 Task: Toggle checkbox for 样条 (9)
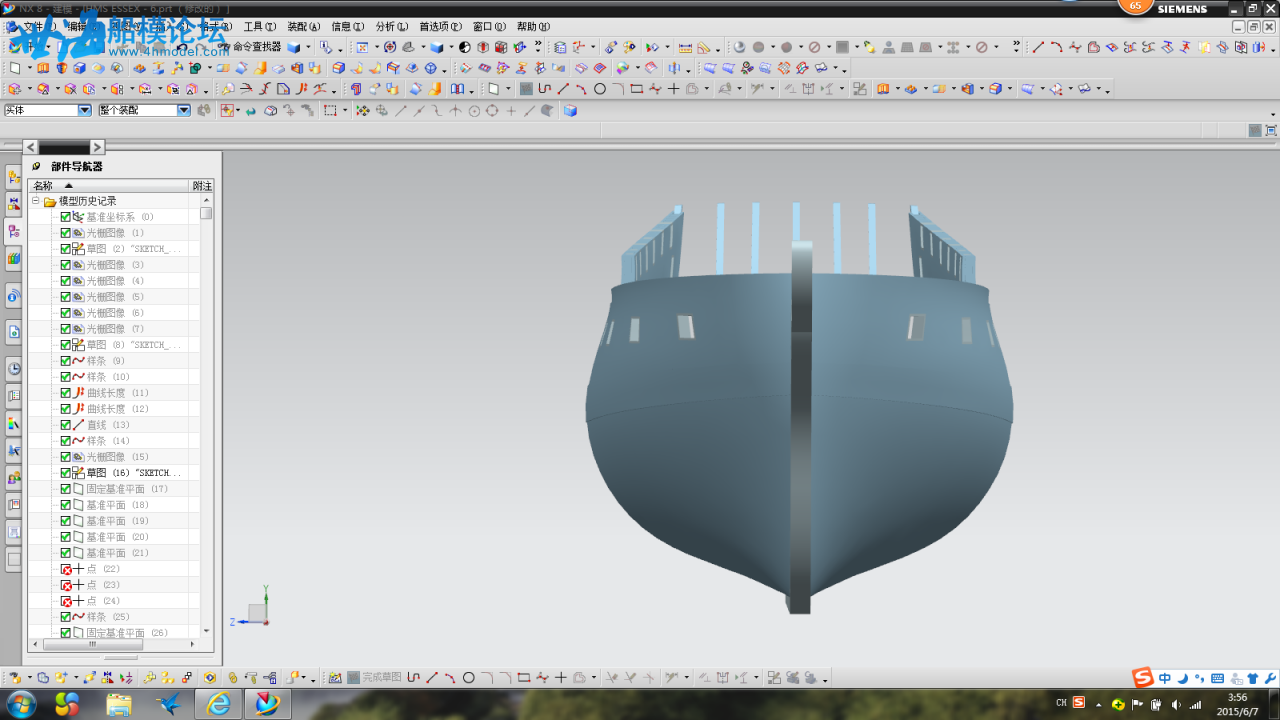click(x=66, y=361)
